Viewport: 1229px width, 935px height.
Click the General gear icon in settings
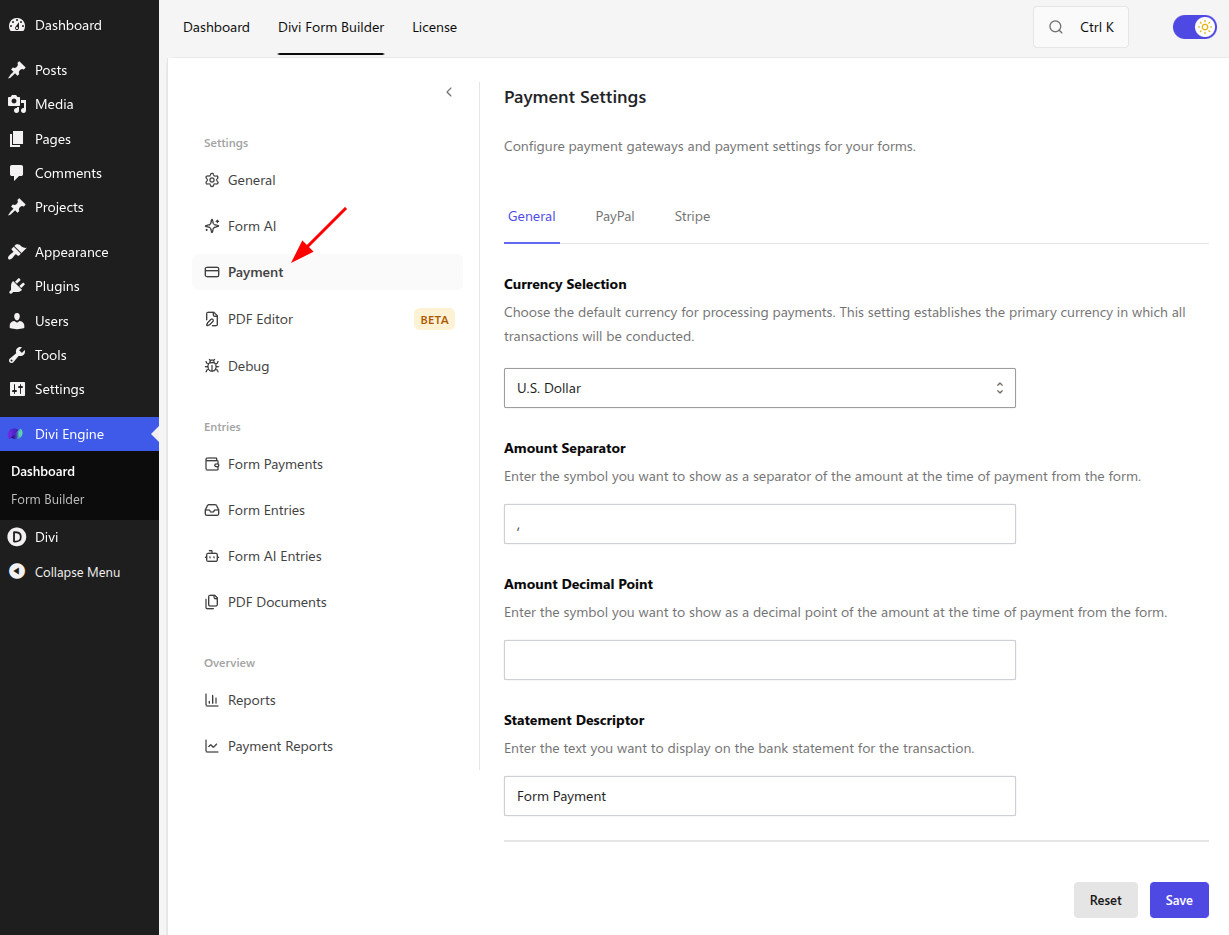coord(212,180)
